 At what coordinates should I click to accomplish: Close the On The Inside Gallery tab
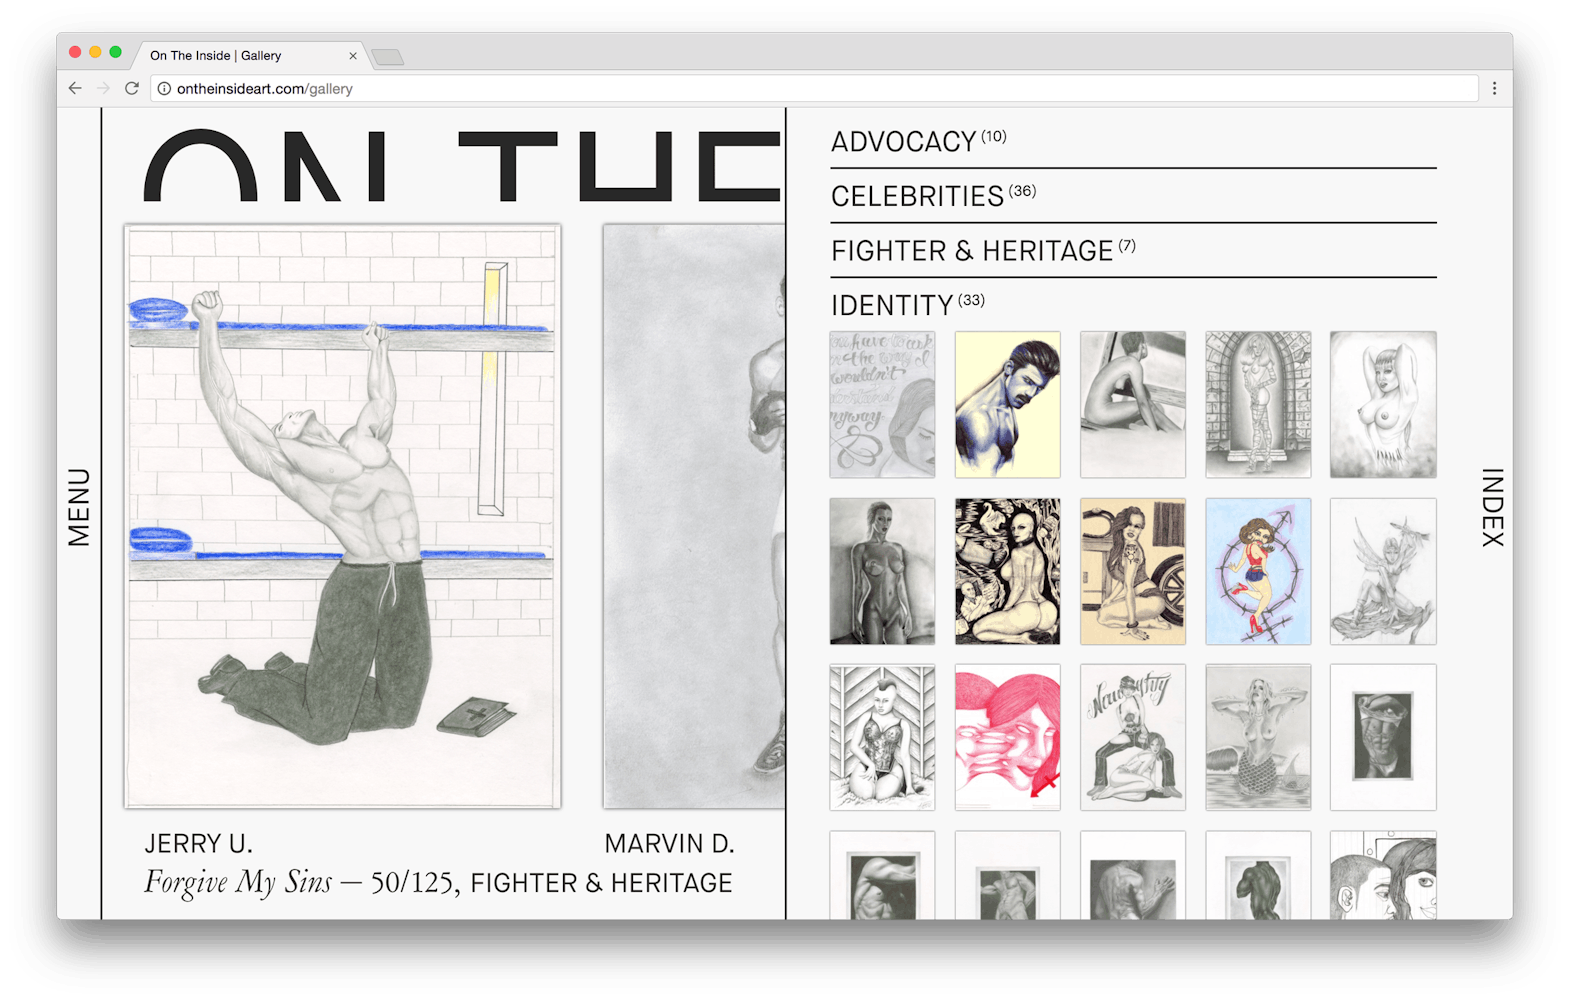(x=352, y=56)
